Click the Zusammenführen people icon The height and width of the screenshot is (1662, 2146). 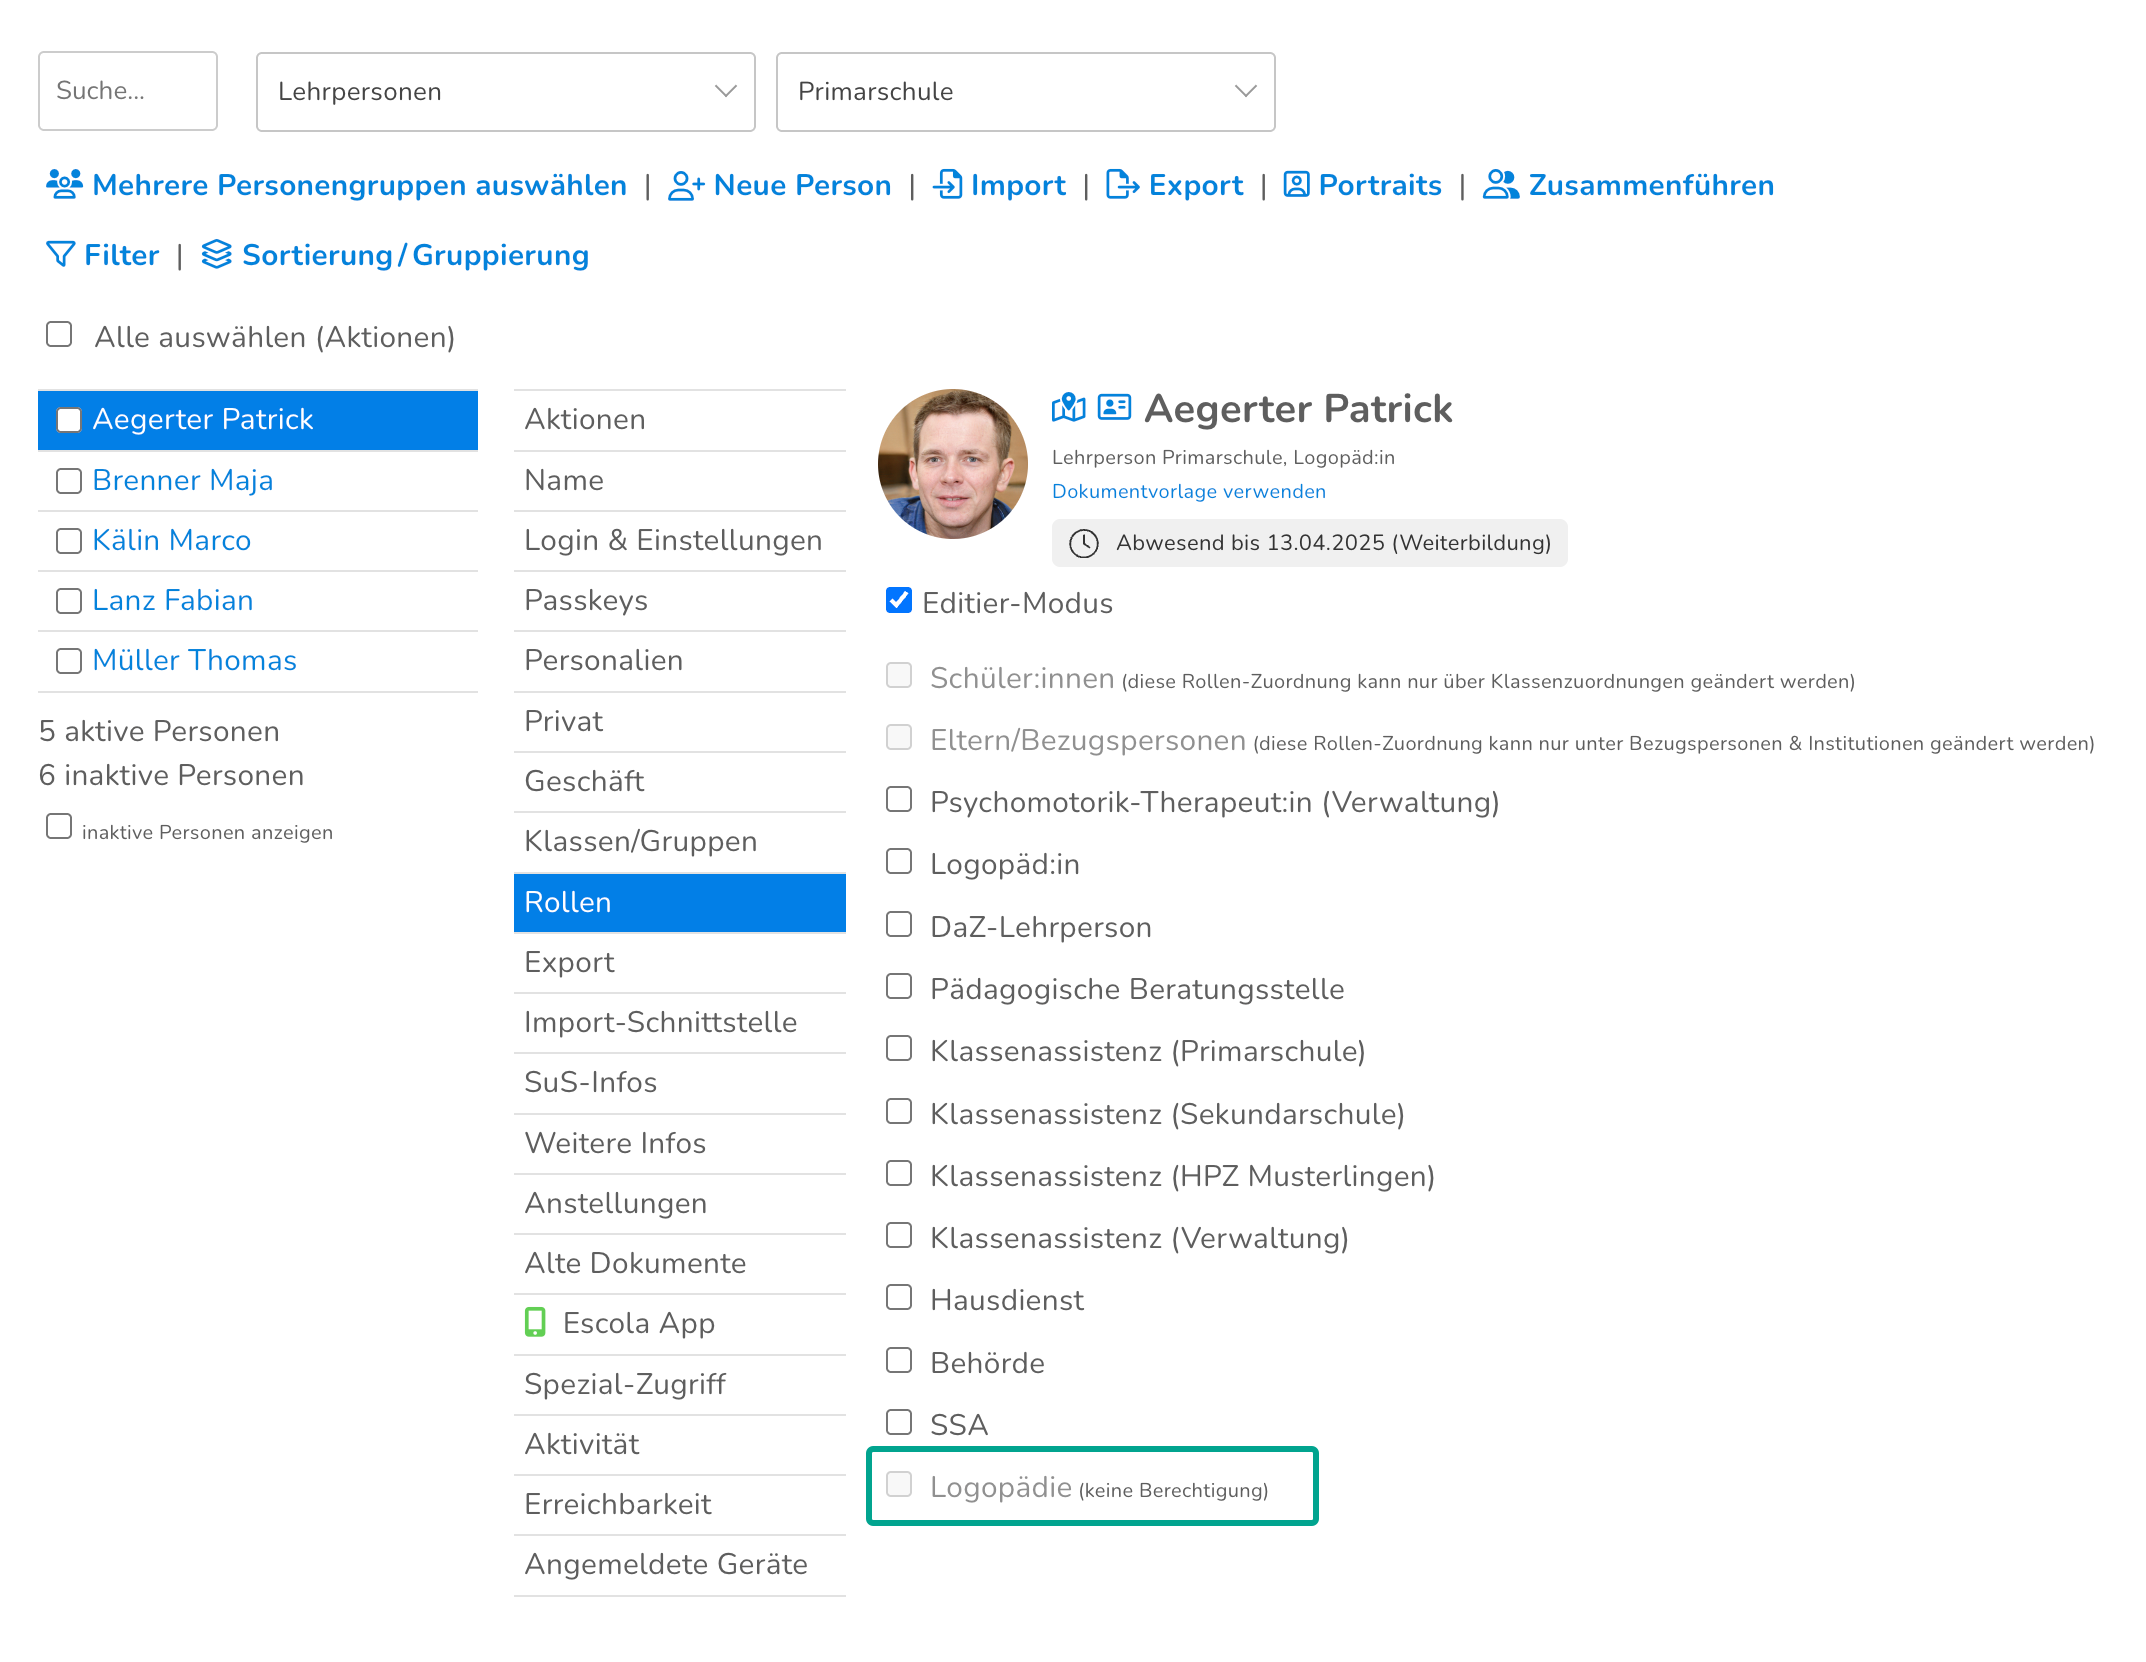(1500, 185)
